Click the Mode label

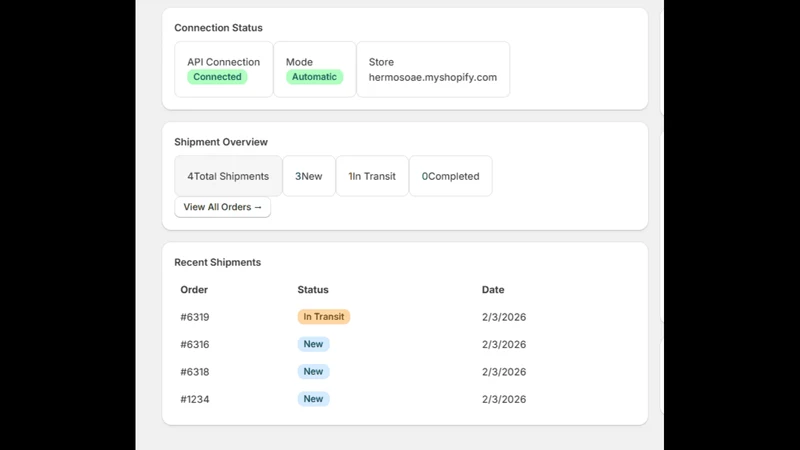pos(299,62)
